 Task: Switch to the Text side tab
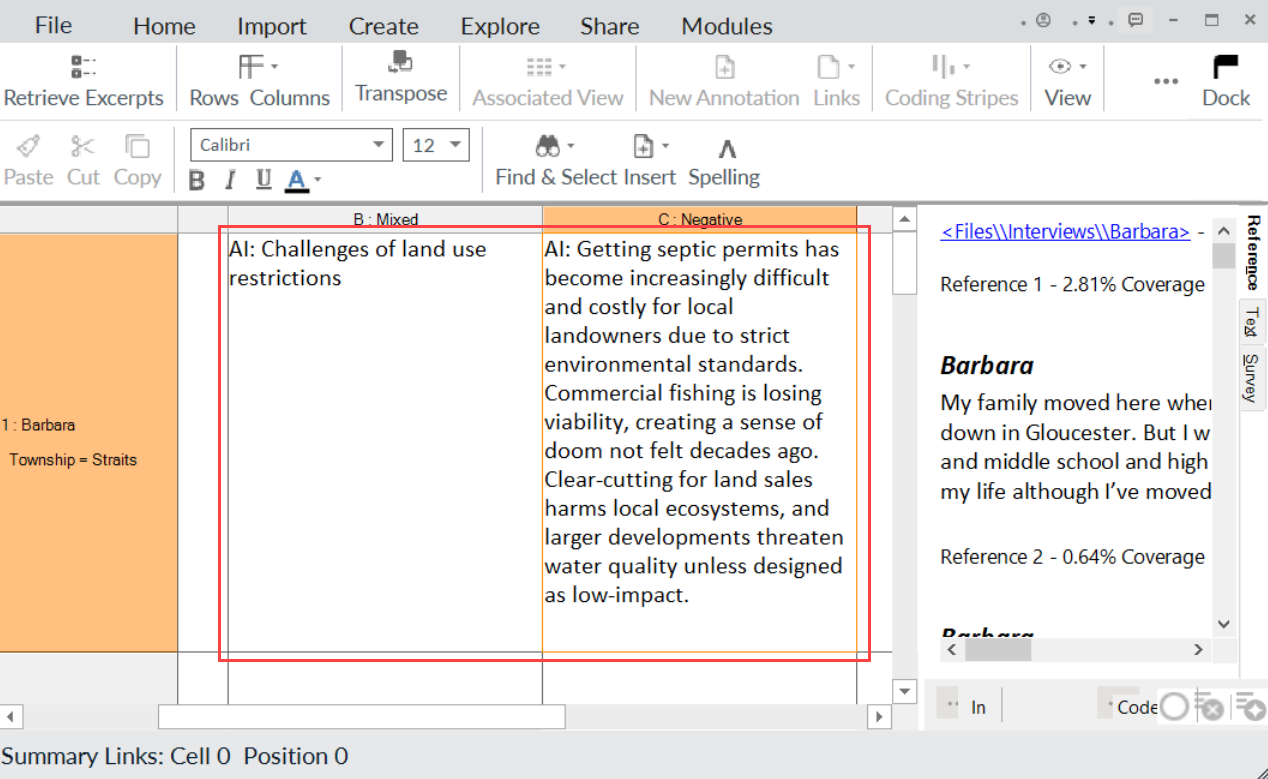(1250, 322)
